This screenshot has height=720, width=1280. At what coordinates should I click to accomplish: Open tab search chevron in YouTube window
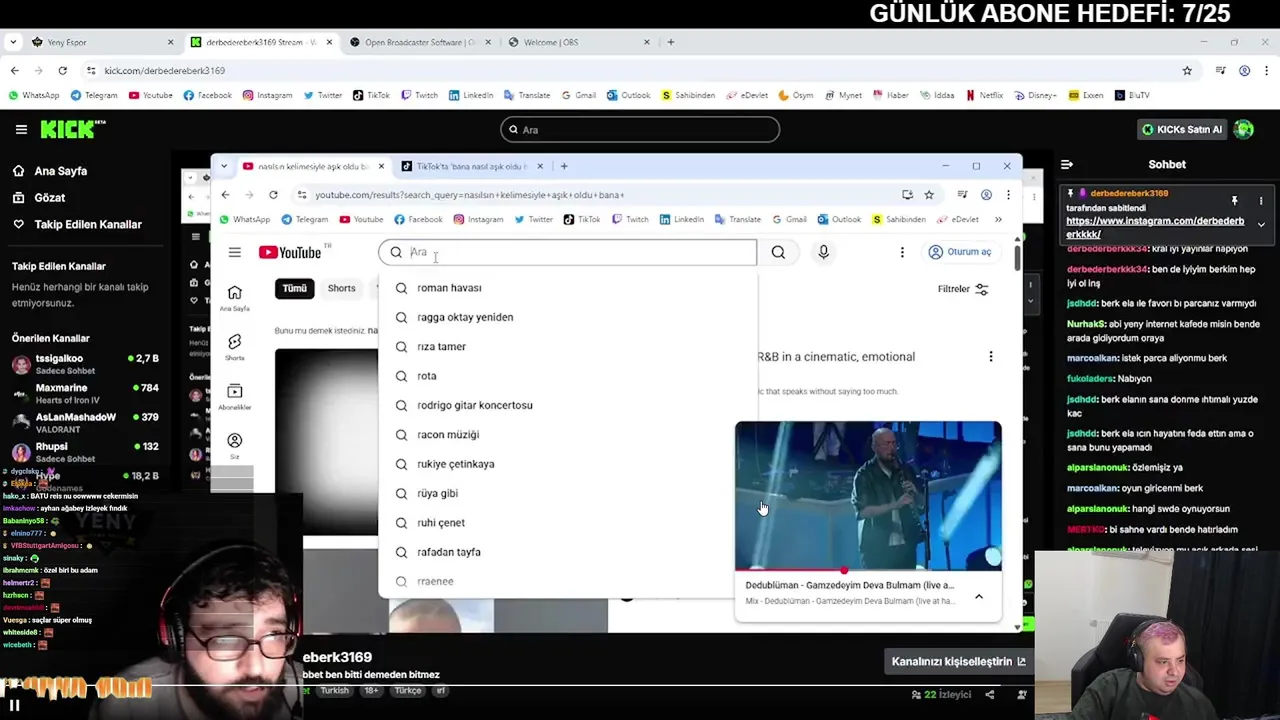click(224, 166)
